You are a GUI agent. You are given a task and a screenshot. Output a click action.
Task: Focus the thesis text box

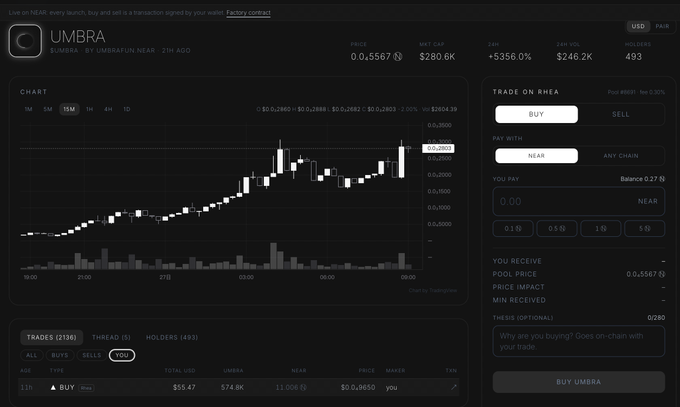(579, 341)
